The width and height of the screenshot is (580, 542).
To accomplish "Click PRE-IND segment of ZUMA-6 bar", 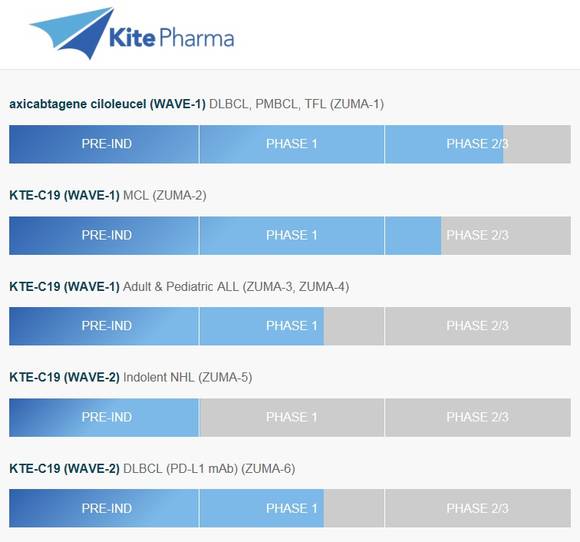I will [x=104, y=508].
